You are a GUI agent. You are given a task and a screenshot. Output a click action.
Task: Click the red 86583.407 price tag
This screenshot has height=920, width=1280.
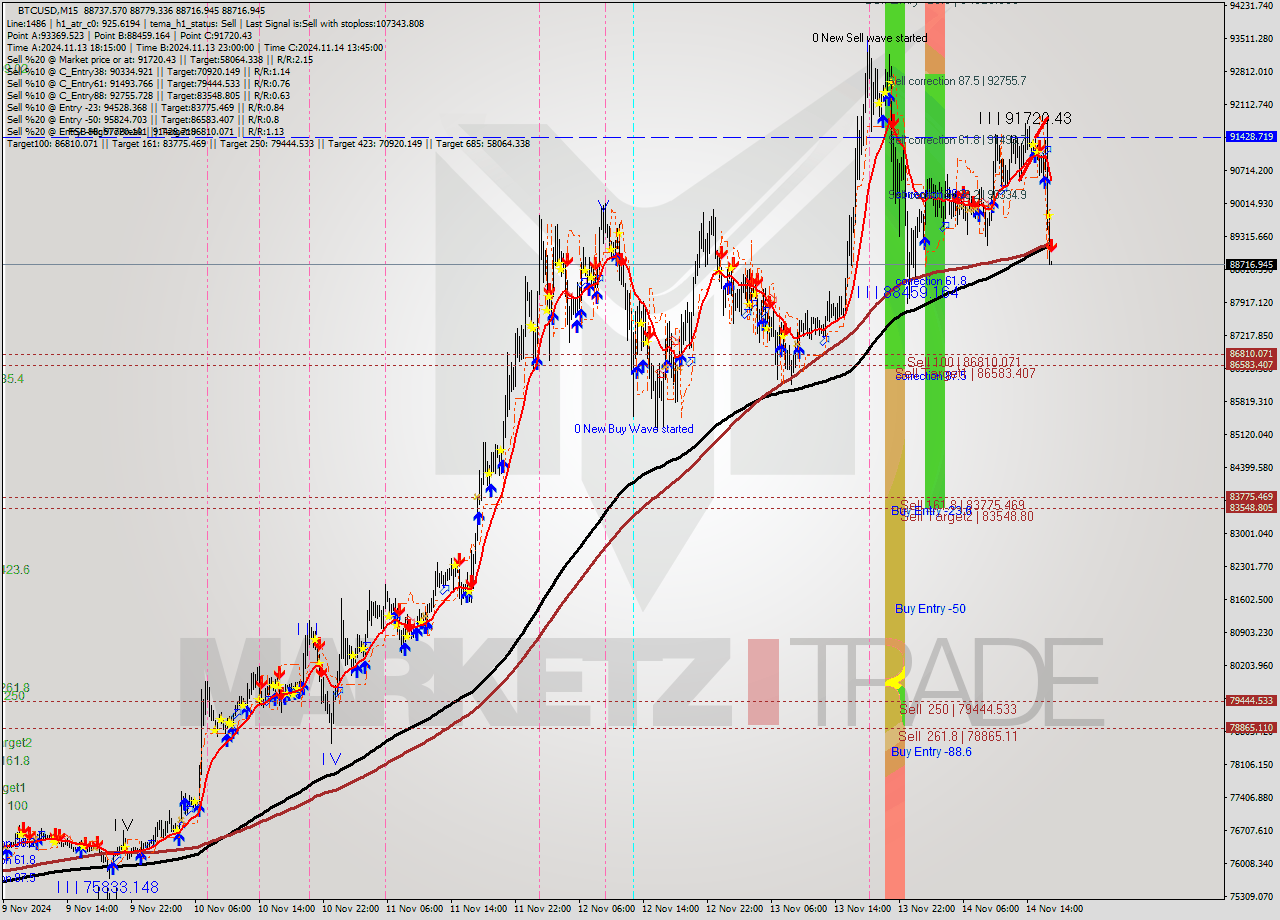tap(1251, 365)
